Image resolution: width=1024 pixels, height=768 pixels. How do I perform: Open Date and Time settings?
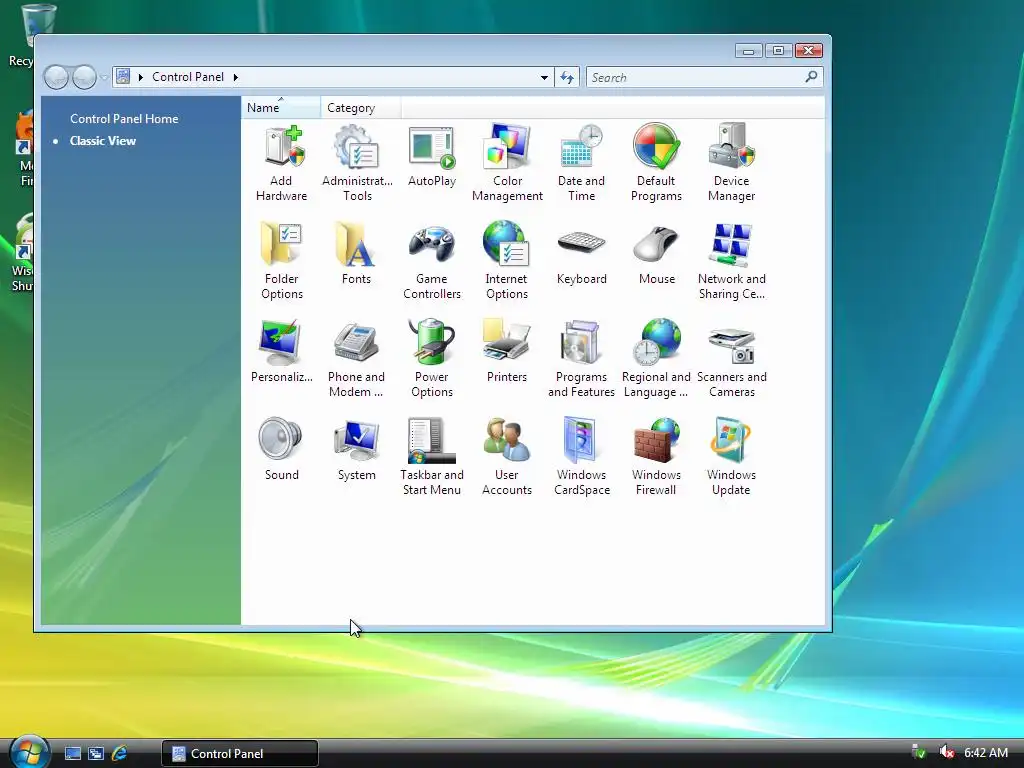coord(581,163)
